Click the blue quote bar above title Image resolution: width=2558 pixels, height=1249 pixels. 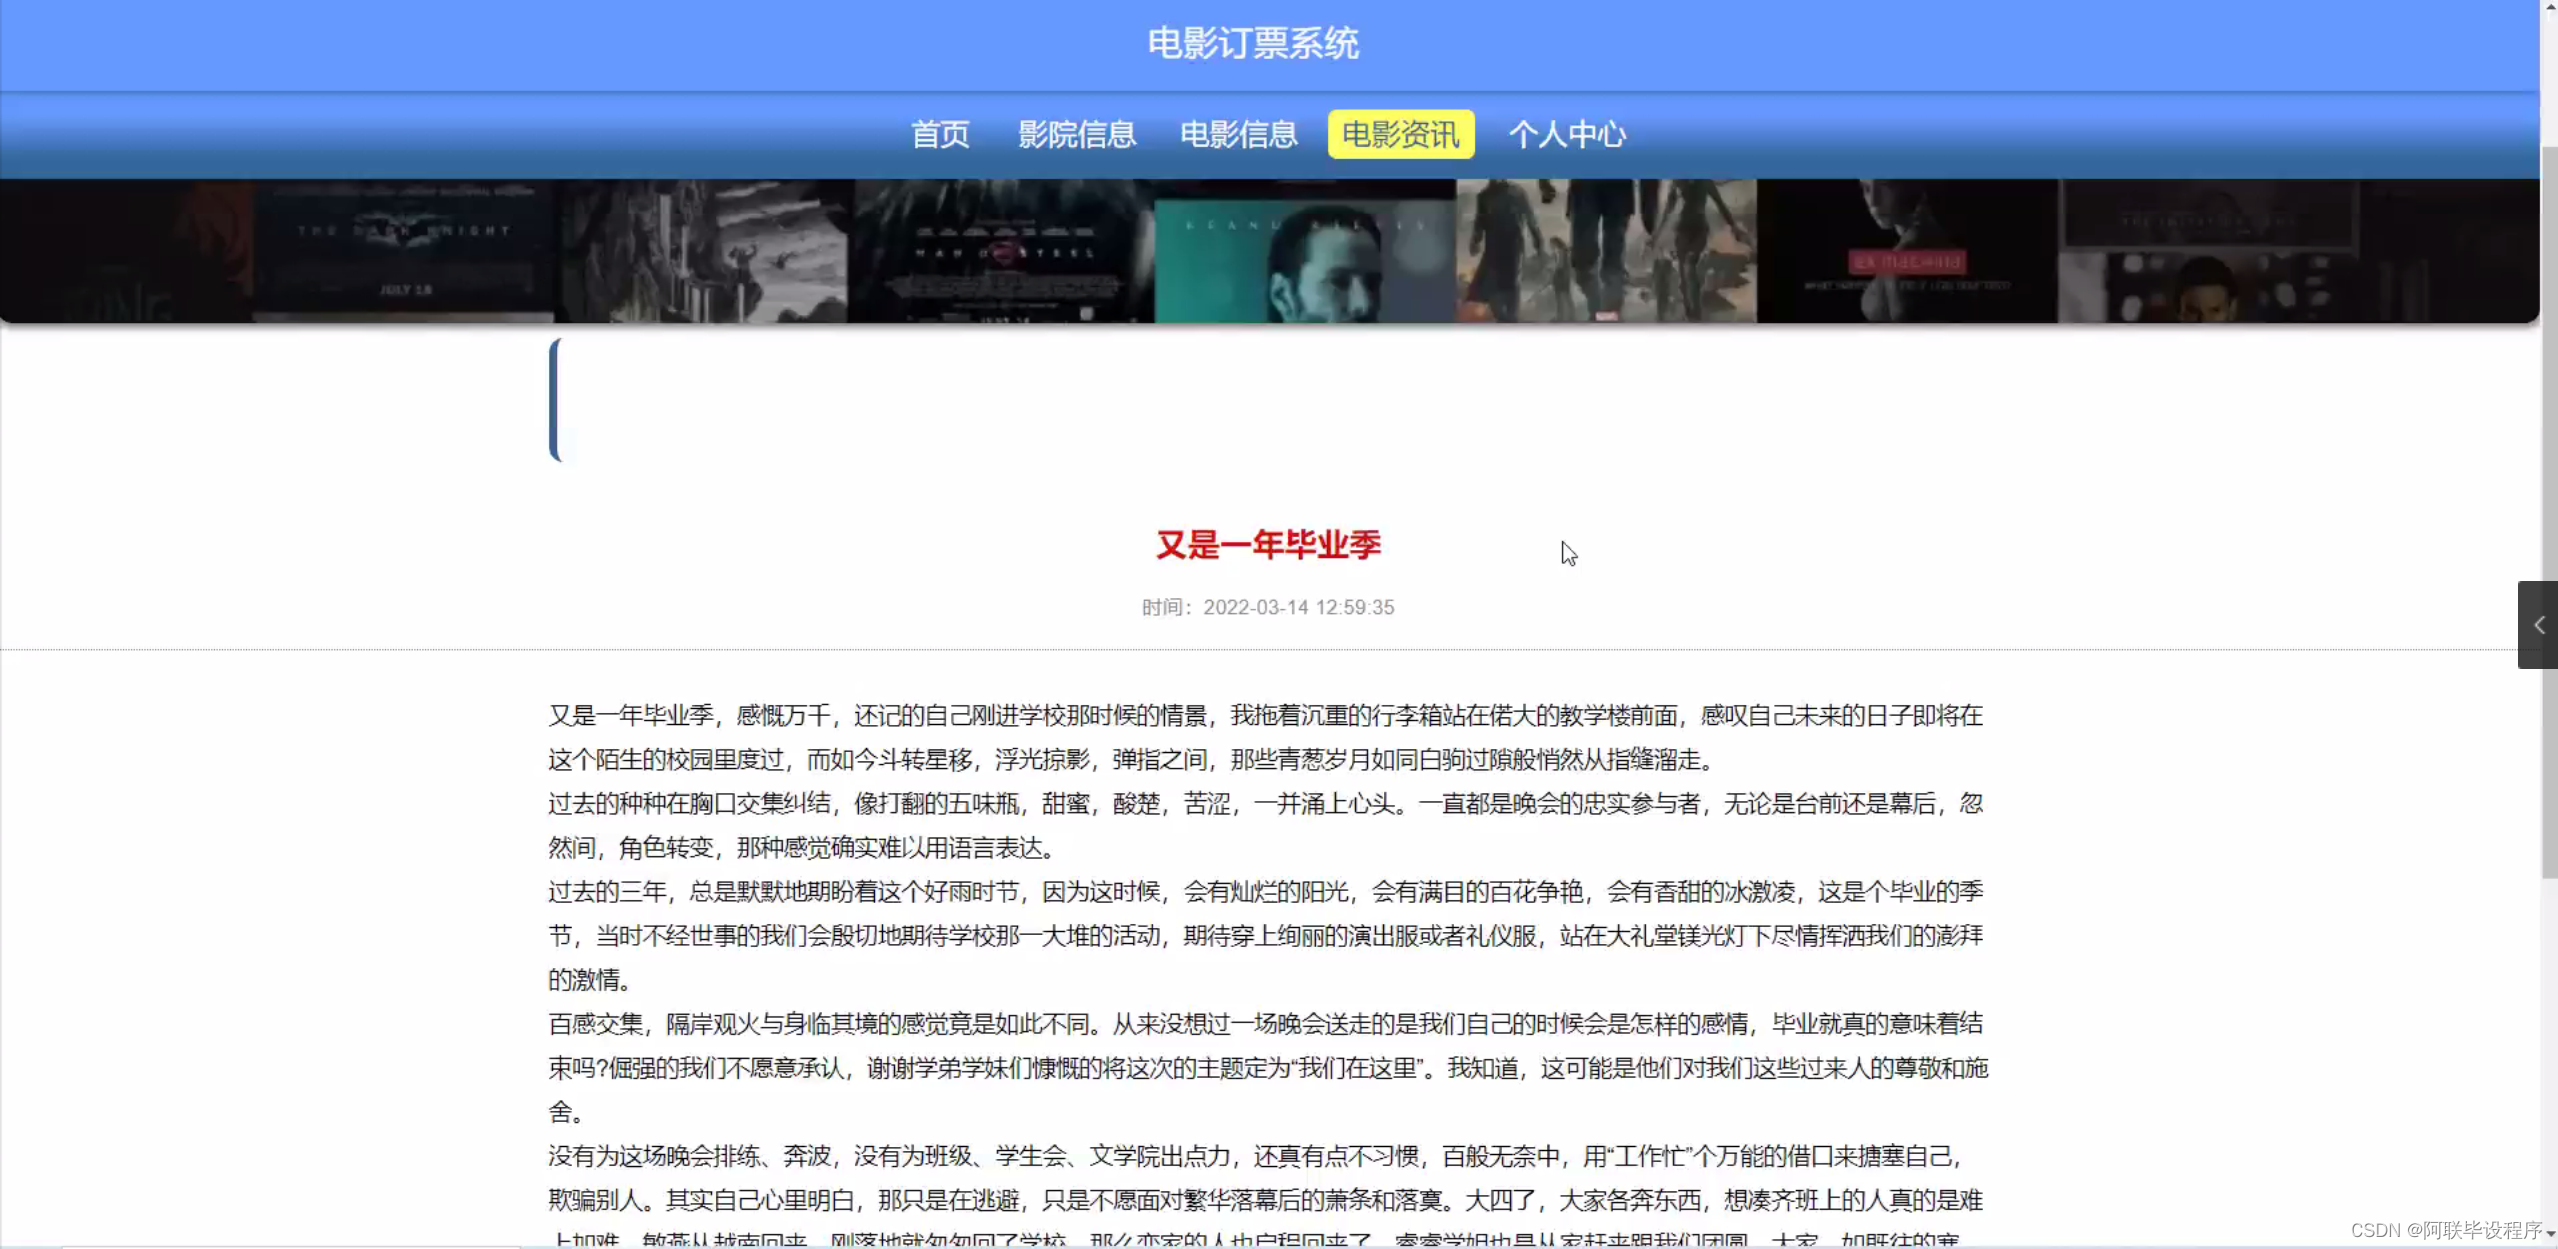[555, 400]
